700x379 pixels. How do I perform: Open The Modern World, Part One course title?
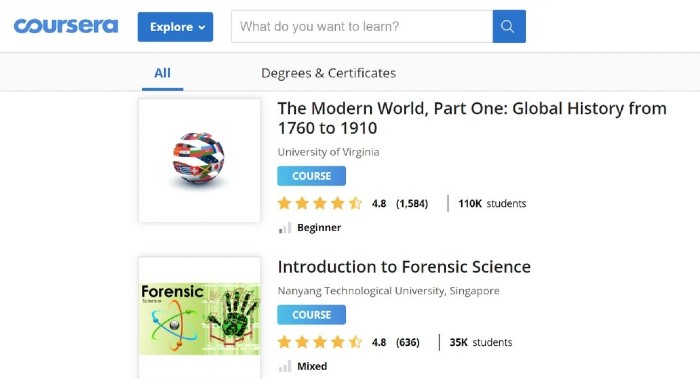tap(472, 118)
